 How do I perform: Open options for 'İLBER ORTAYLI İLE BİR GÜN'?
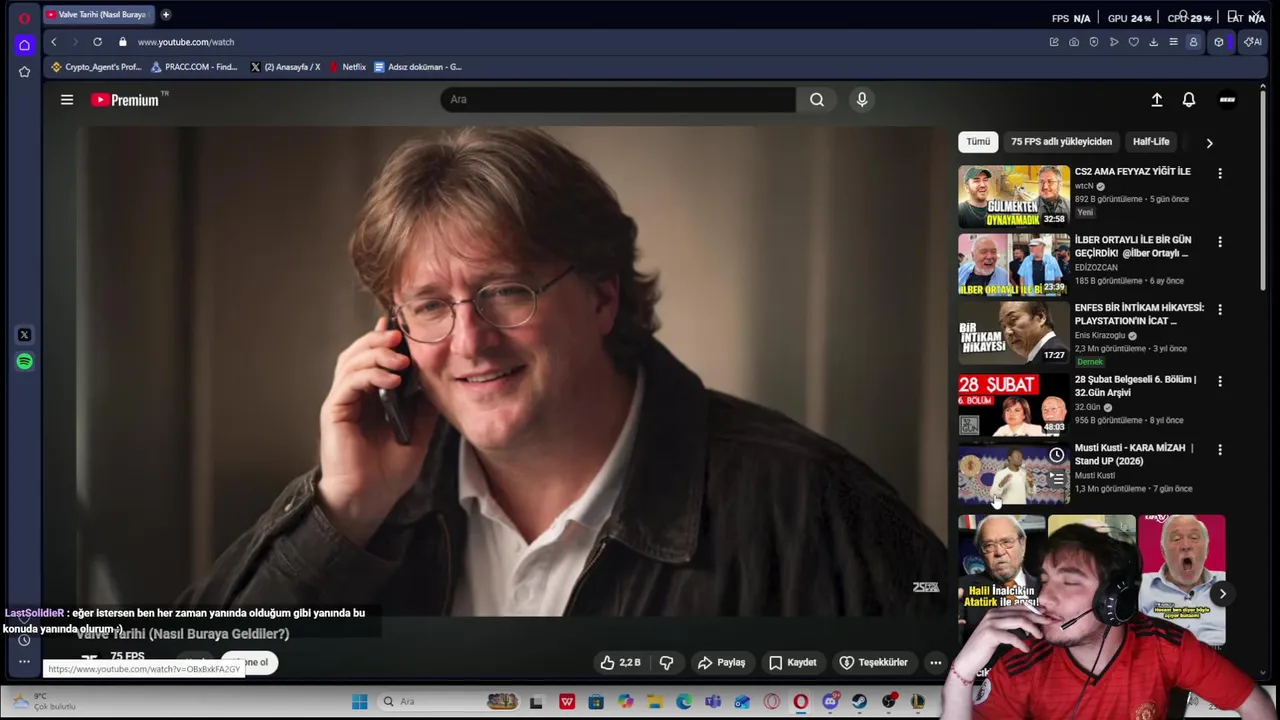pyautogui.click(x=1220, y=242)
